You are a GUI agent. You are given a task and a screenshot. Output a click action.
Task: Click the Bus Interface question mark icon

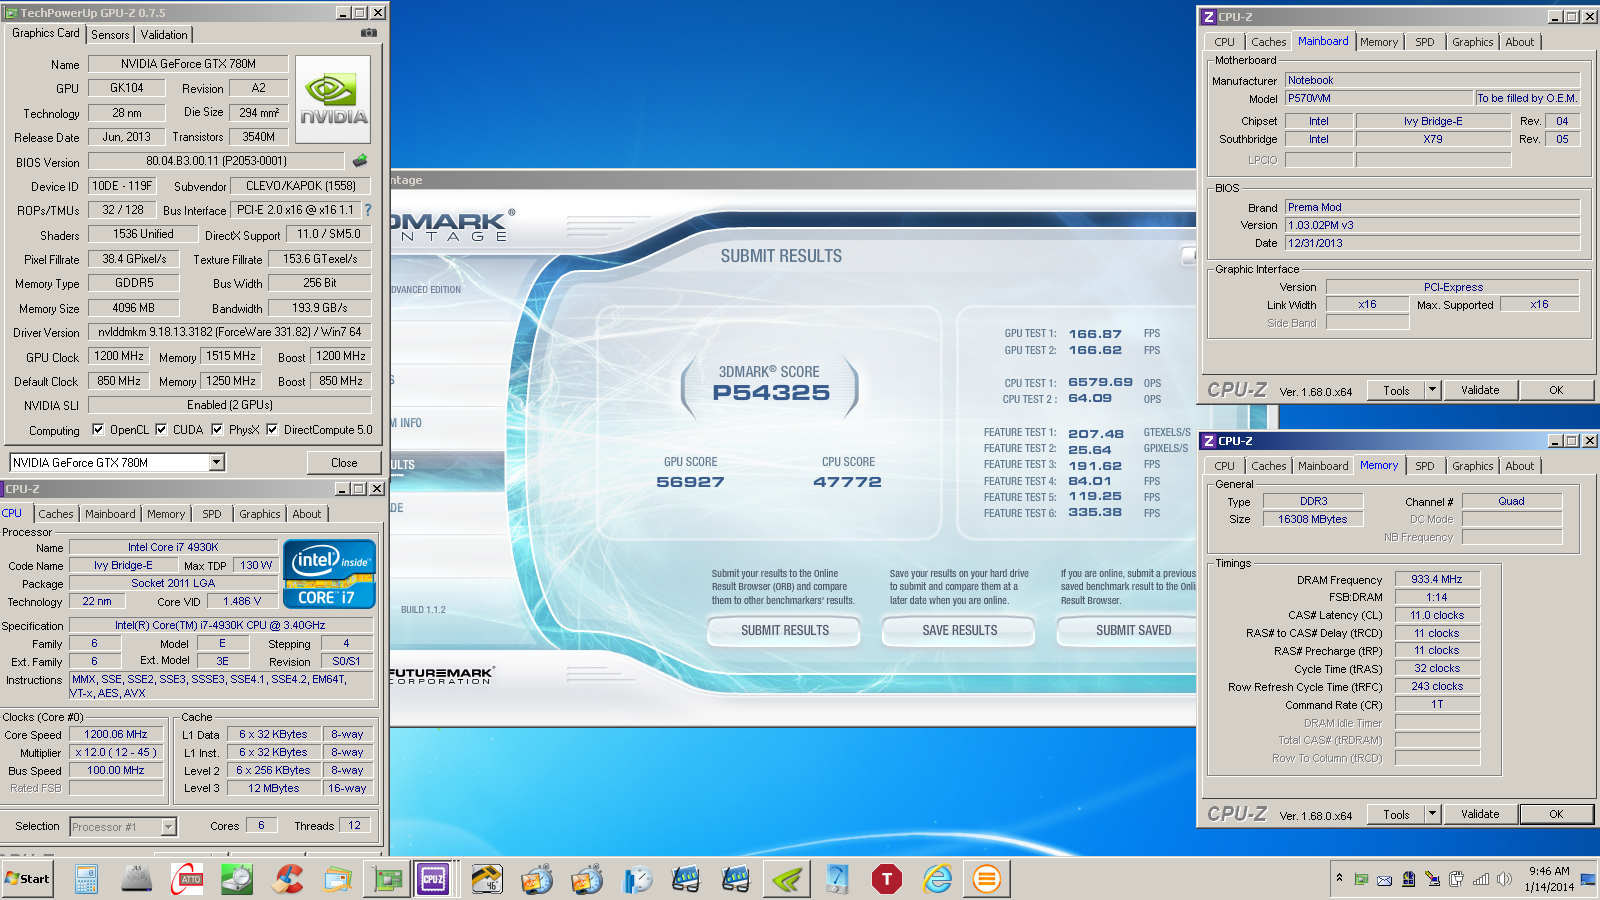(368, 210)
